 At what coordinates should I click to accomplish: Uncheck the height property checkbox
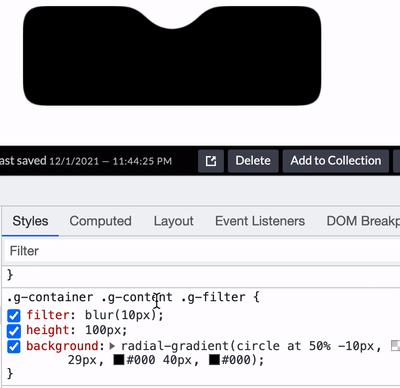(x=14, y=331)
